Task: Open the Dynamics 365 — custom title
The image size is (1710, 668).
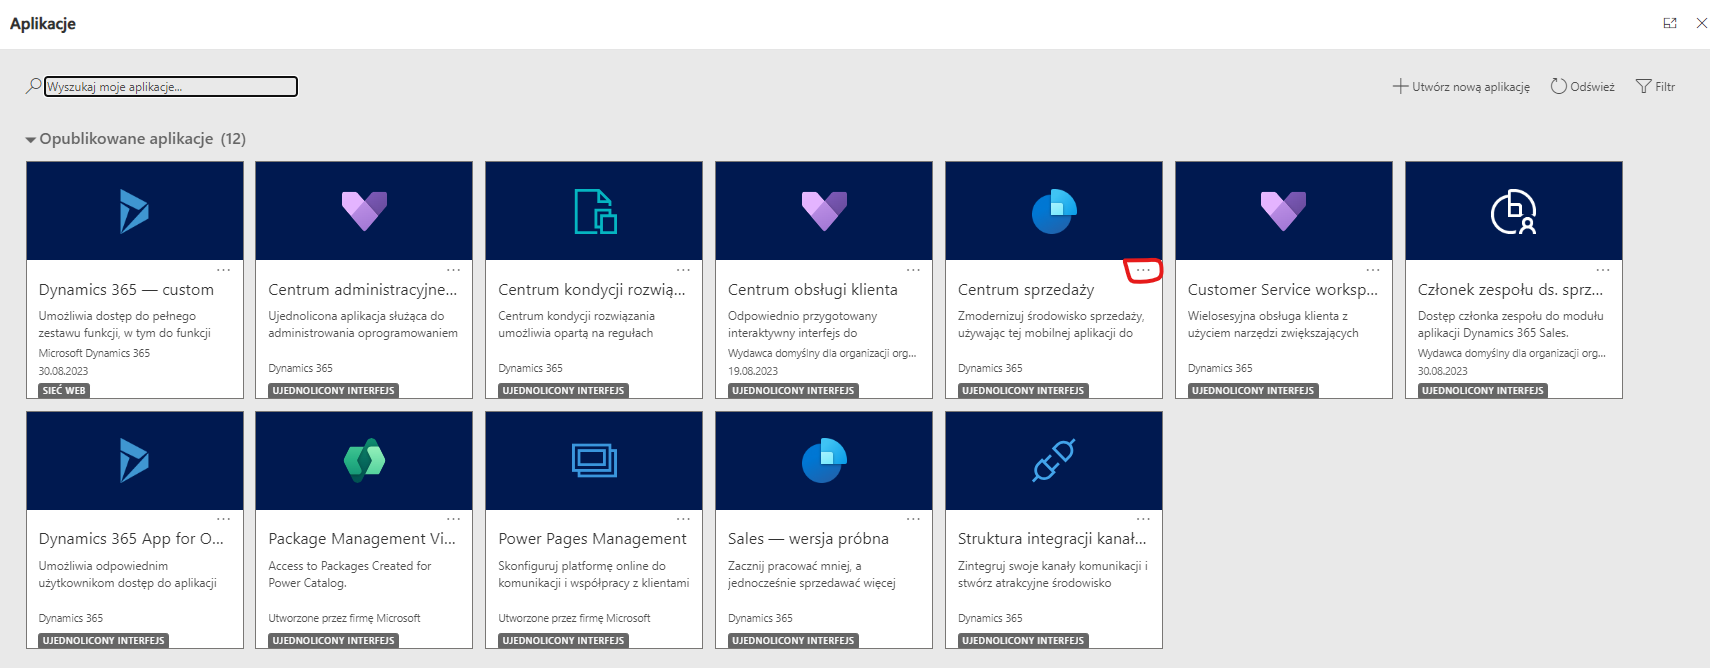Action: [126, 290]
